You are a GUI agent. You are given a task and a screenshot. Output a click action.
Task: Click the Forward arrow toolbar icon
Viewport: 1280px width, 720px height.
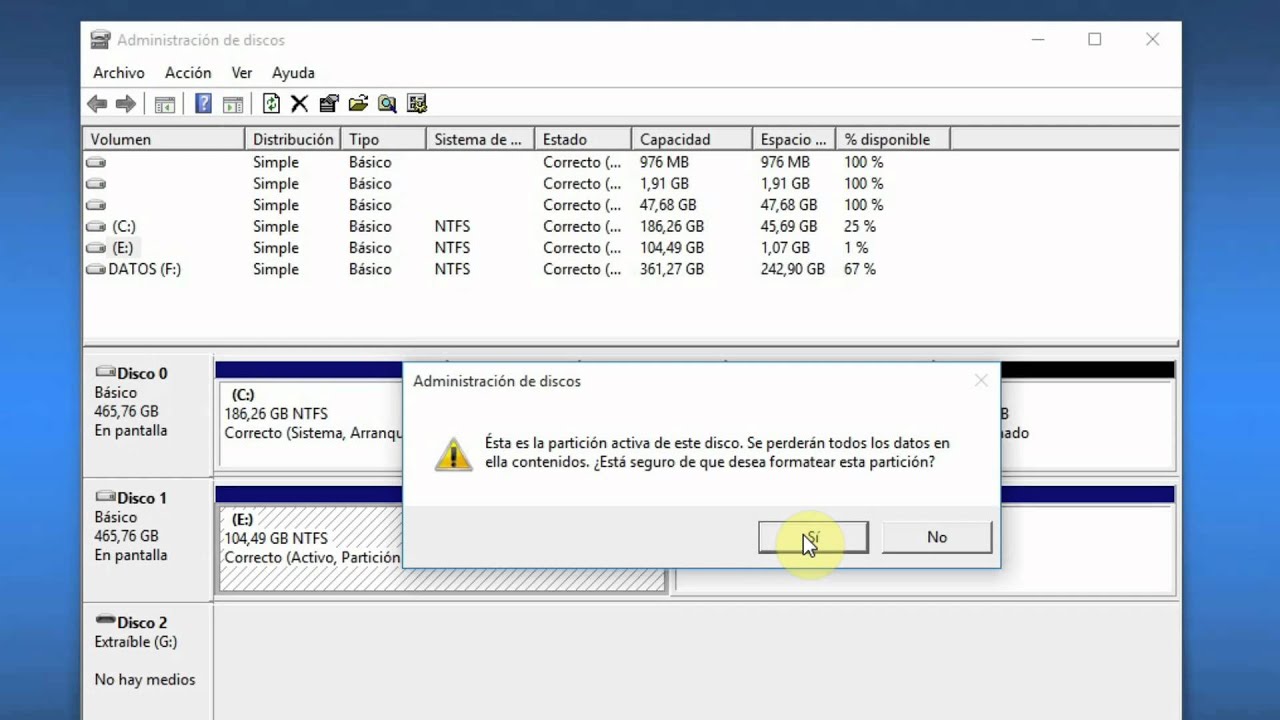pos(126,104)
